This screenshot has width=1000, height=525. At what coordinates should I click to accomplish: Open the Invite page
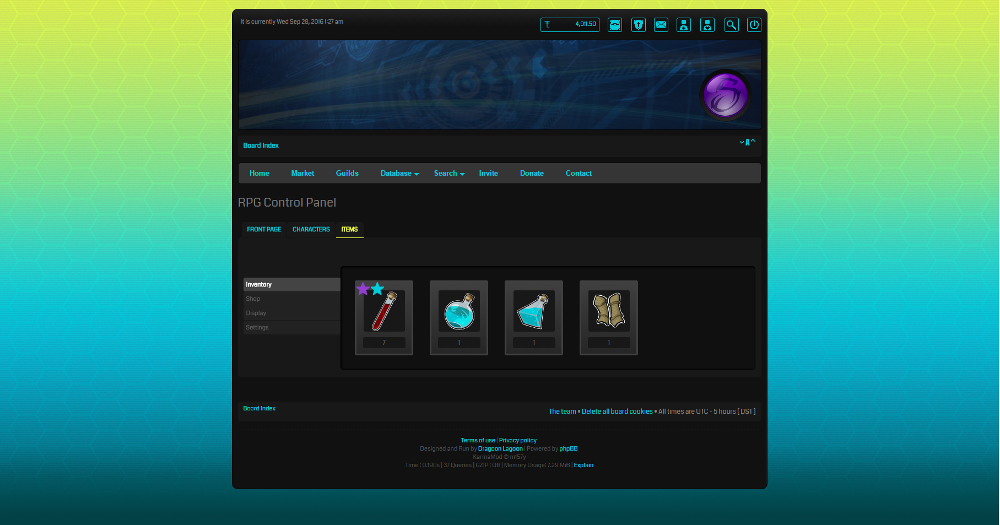point(489,174)
